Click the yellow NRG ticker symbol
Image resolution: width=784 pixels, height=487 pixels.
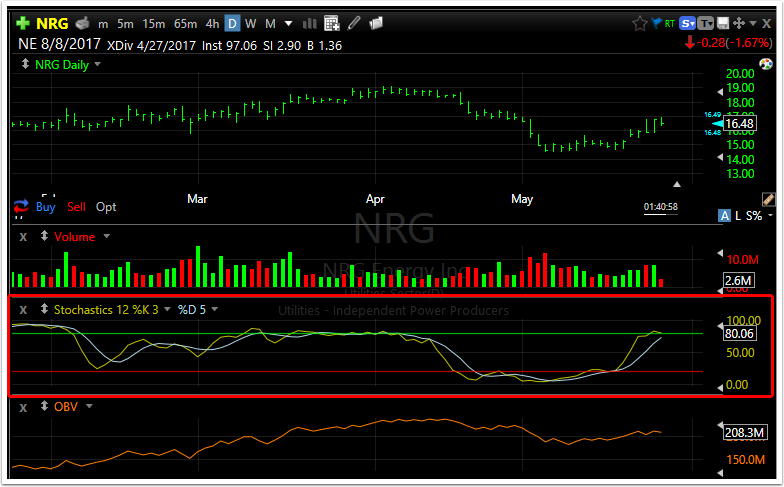coord(52,23)
